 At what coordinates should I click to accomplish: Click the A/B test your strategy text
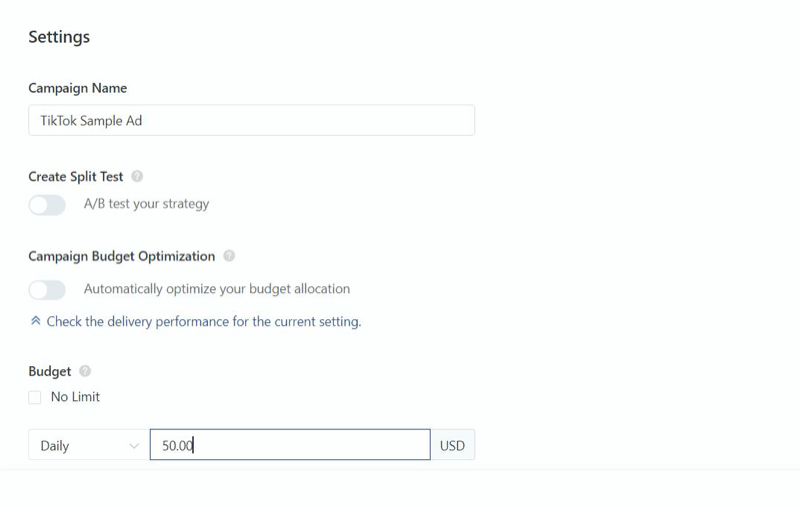pos(146,204)
